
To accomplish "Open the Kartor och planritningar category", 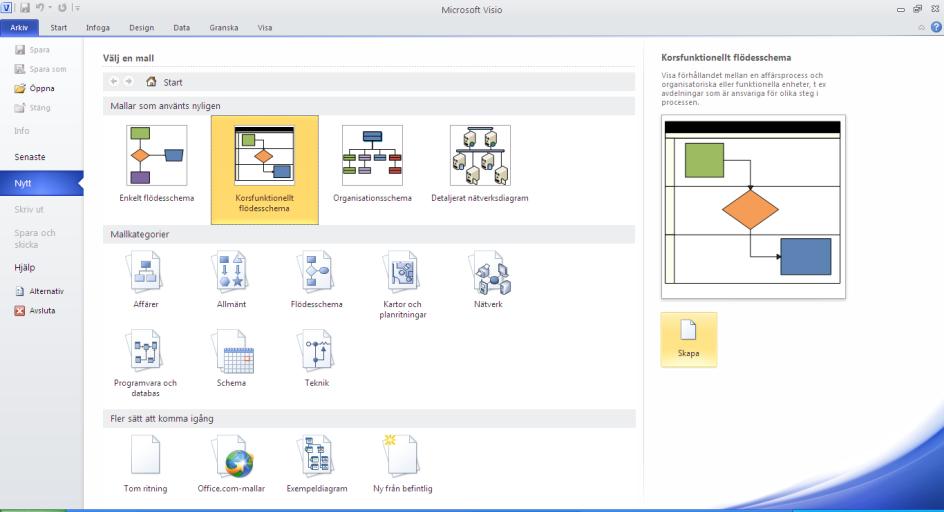I will tap(403, 285).
